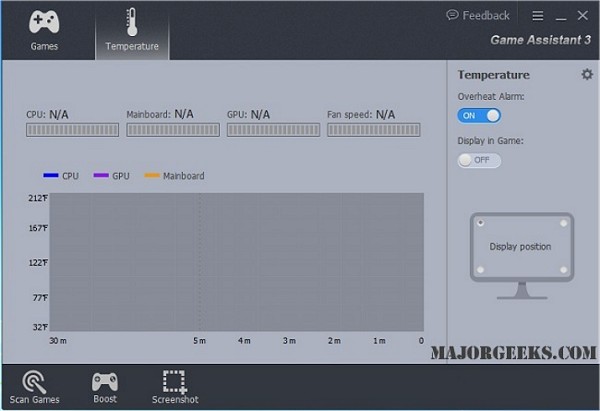
Task: Open the hamburger menu
Action: [x=538, y=15]
